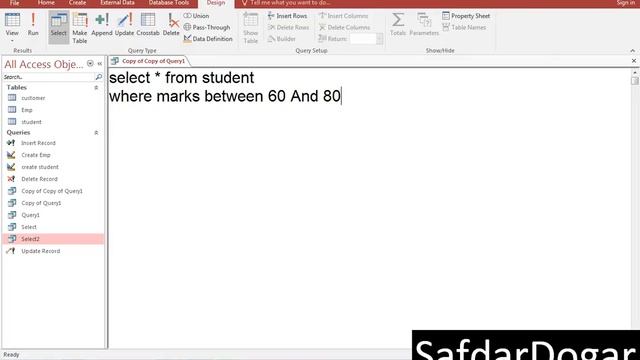Click on the 'select * from student' line
Viewport: 640px width, 360px height.
pyautogui.click(x=182, y=78)
